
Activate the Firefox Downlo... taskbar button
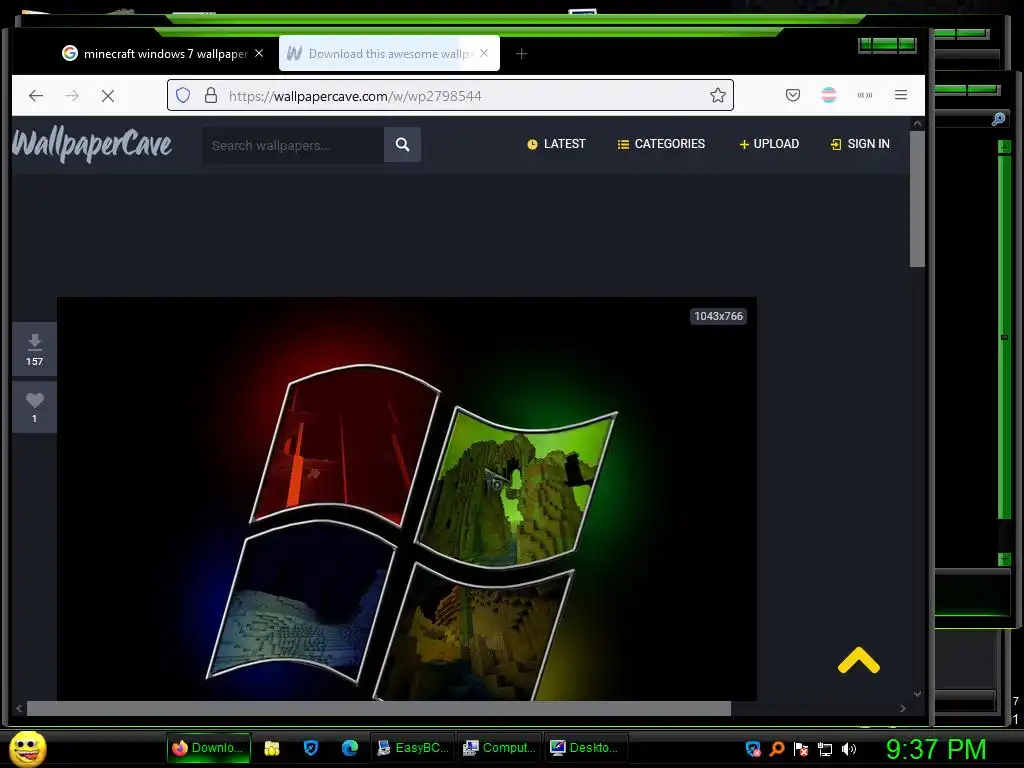208,748
